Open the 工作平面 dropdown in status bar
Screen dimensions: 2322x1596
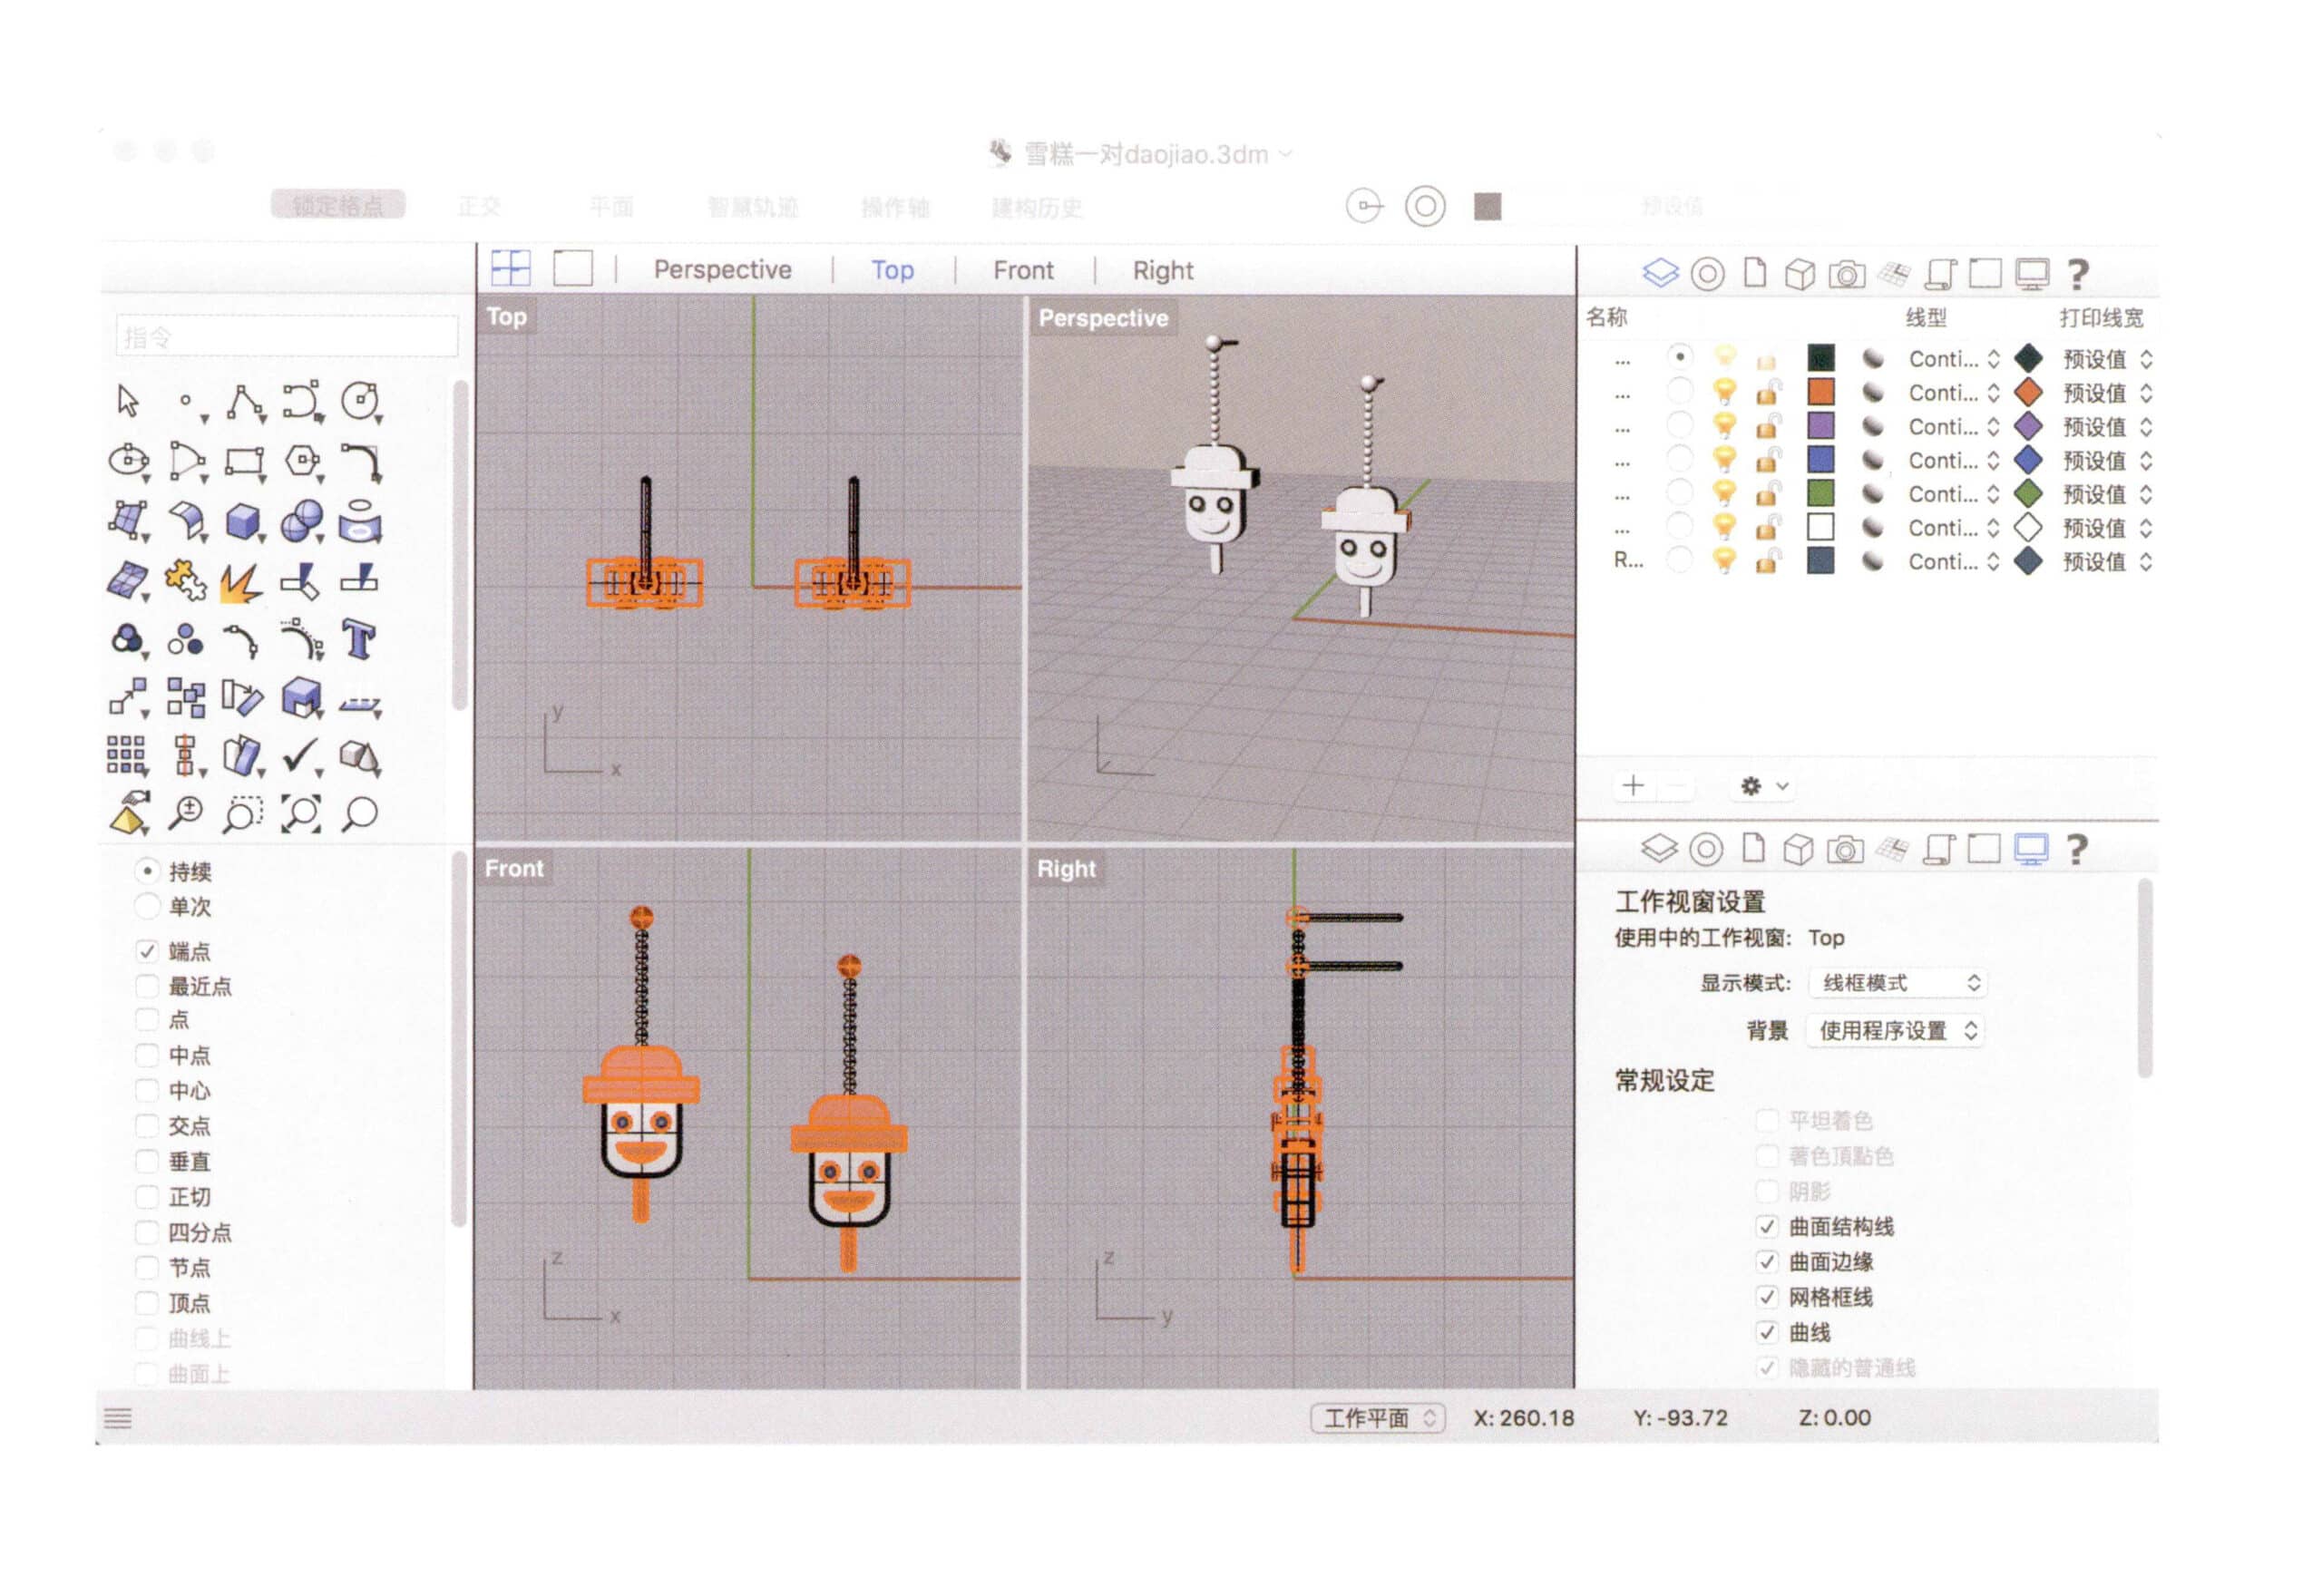[x=1377, y=1418]
